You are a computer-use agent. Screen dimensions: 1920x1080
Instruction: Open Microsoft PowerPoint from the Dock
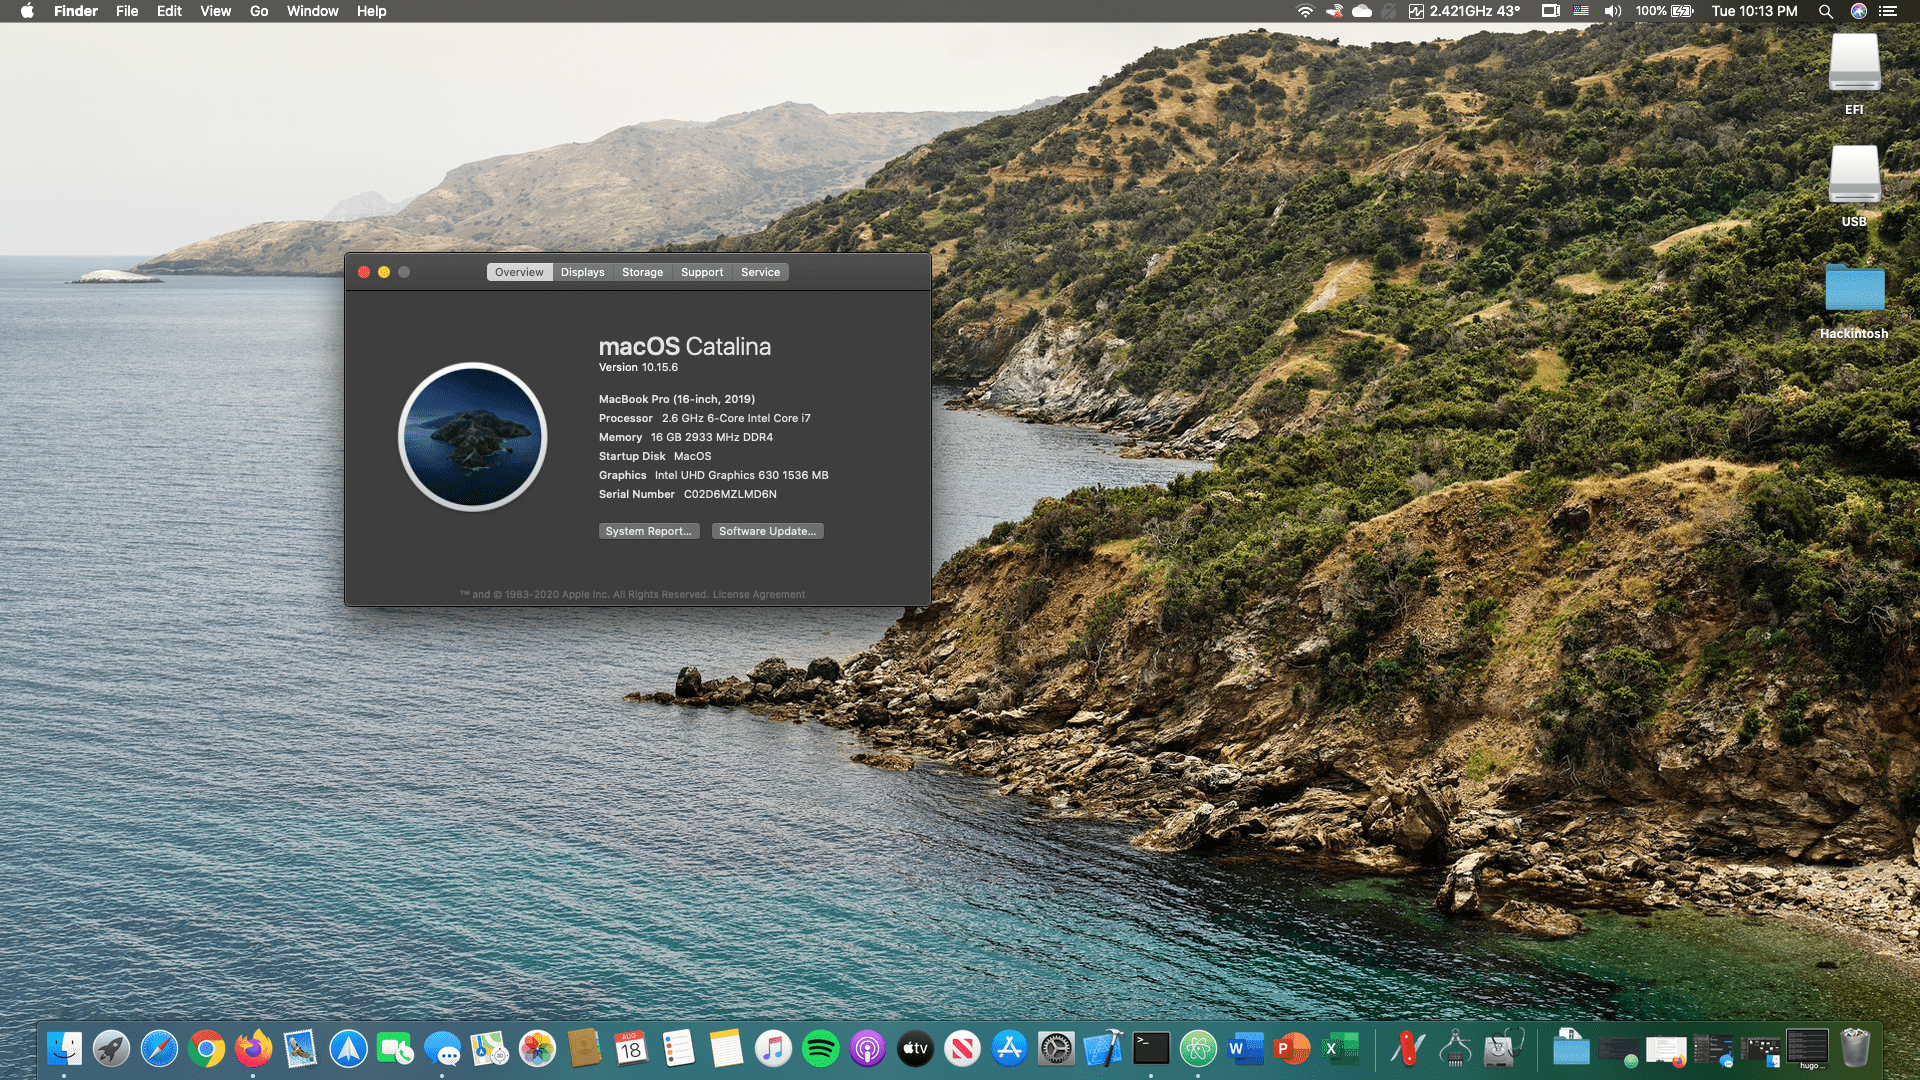click(x=1286, y=1050)
